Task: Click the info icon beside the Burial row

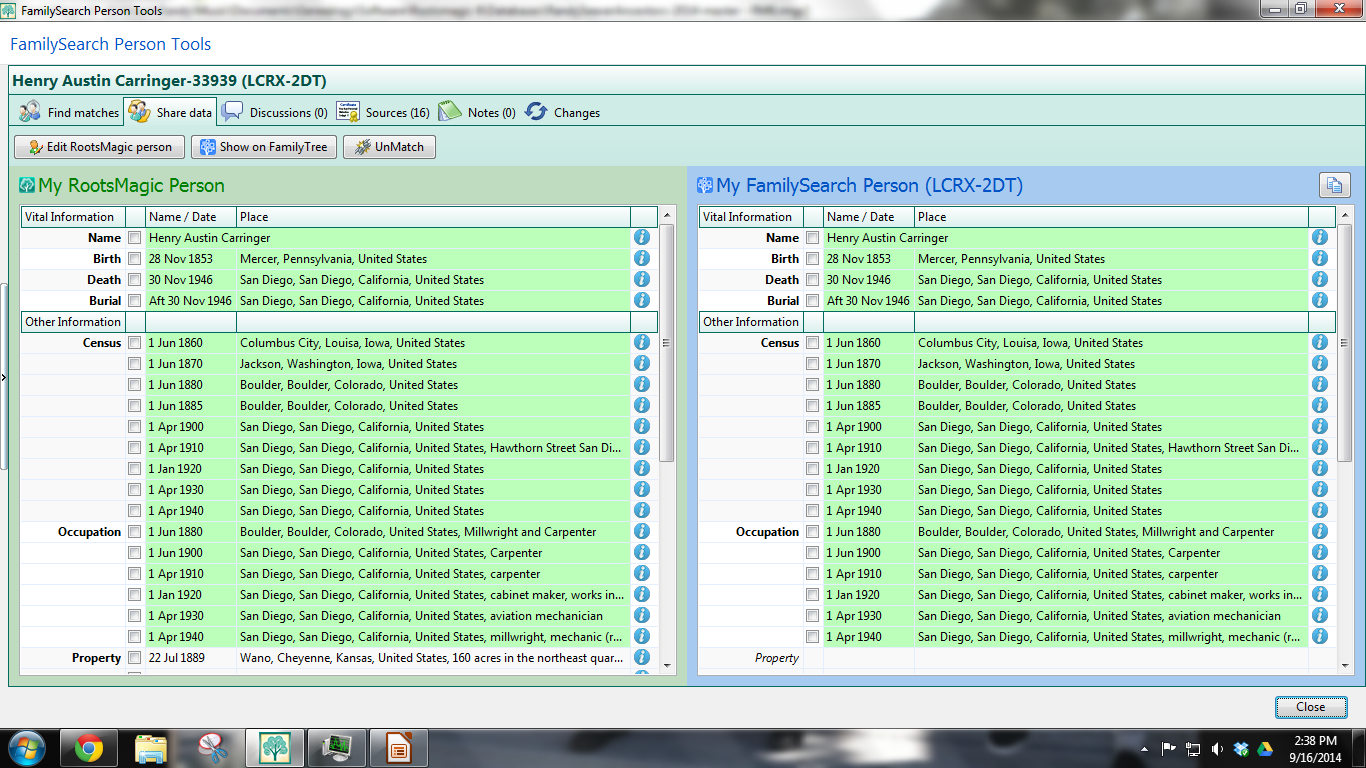Action: click(641, 300)
